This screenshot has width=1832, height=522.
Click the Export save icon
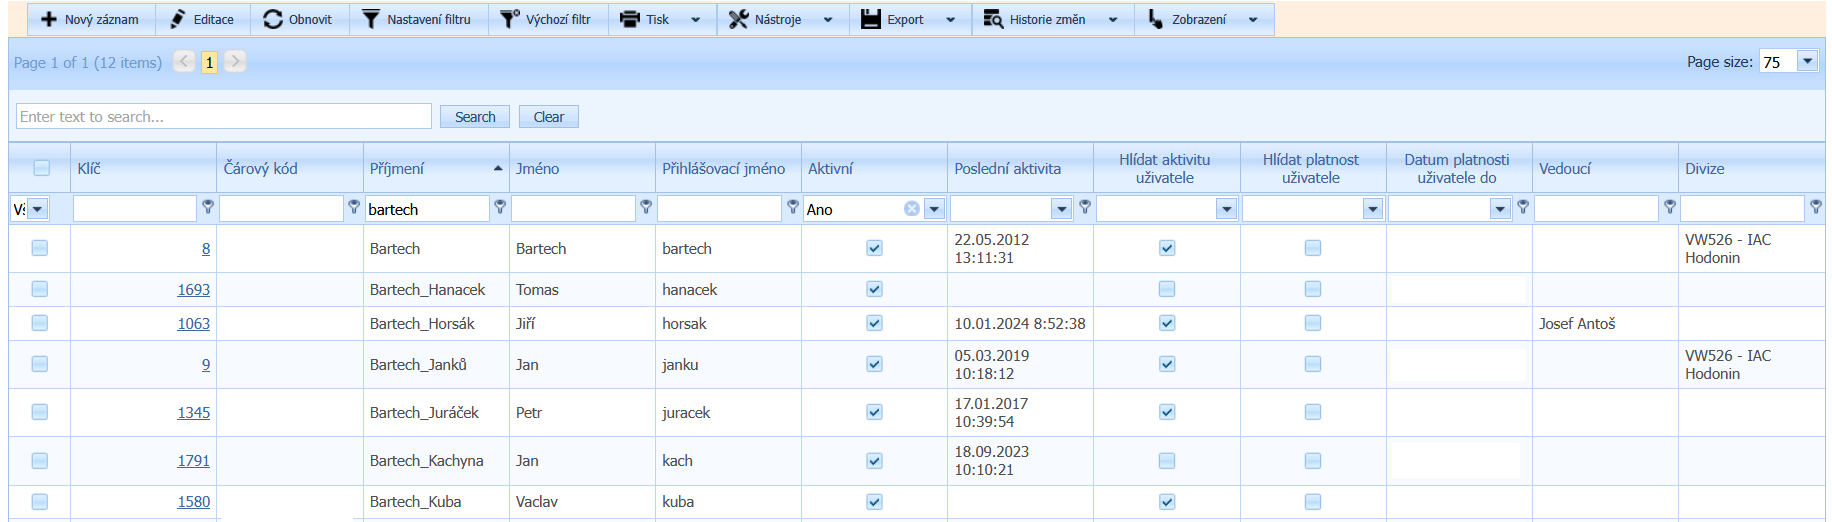(870, 19)
